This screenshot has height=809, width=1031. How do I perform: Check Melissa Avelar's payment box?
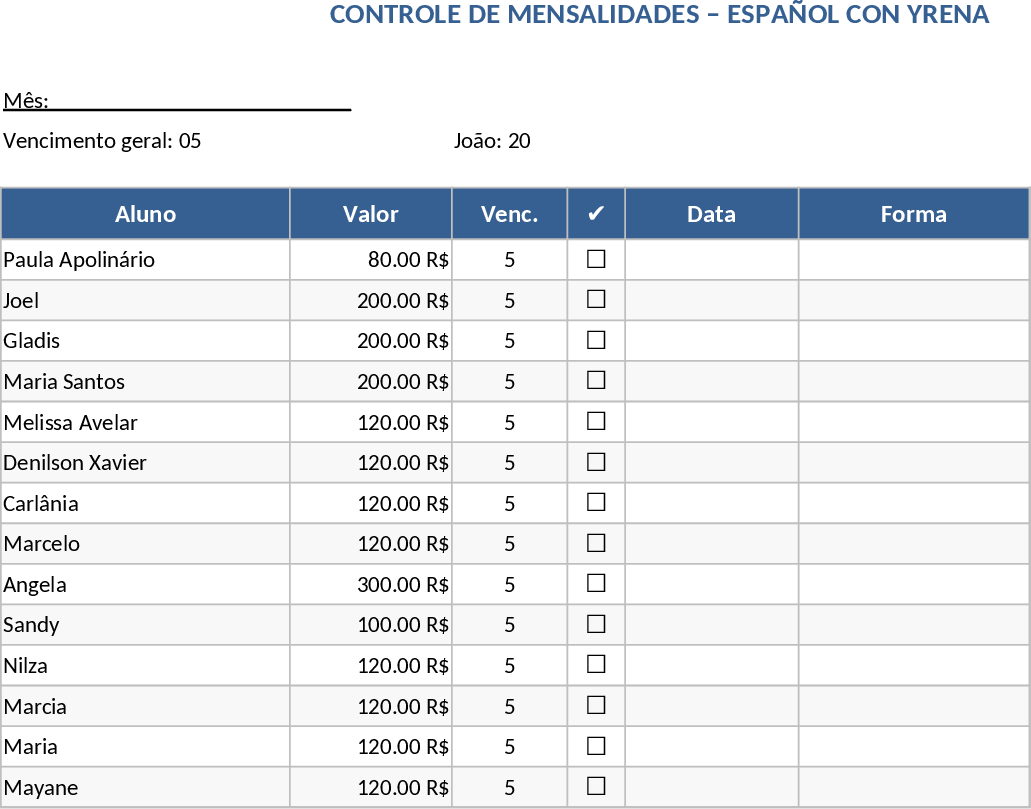[x=596, y=421]
